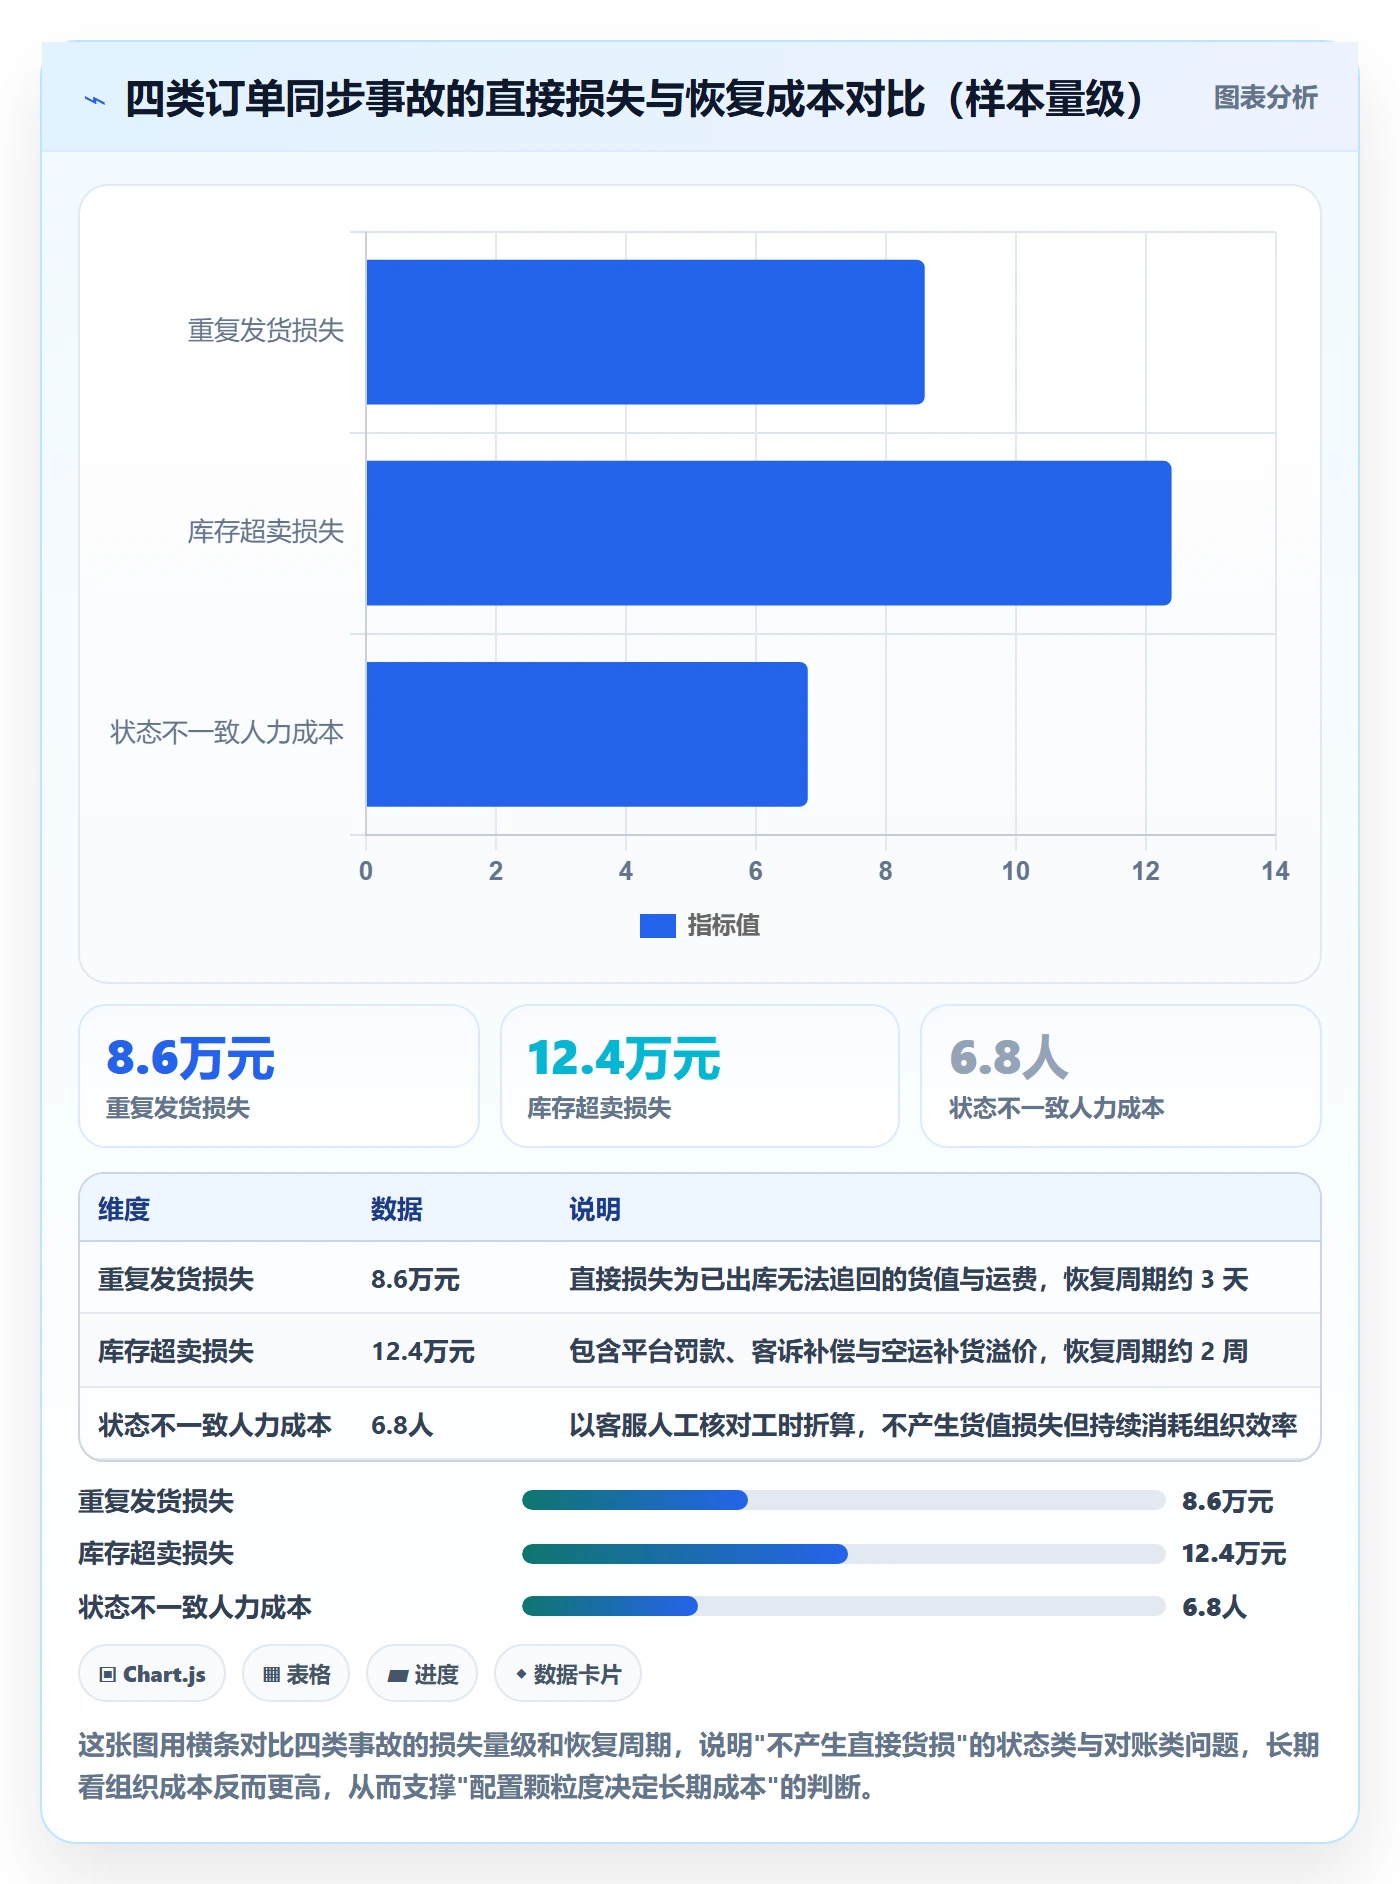This screenshot has height=1884, width=1400.
Task: Open the 6.8人 状态不一致人力成本 data card
Action: click(x=1121, y=1076)
